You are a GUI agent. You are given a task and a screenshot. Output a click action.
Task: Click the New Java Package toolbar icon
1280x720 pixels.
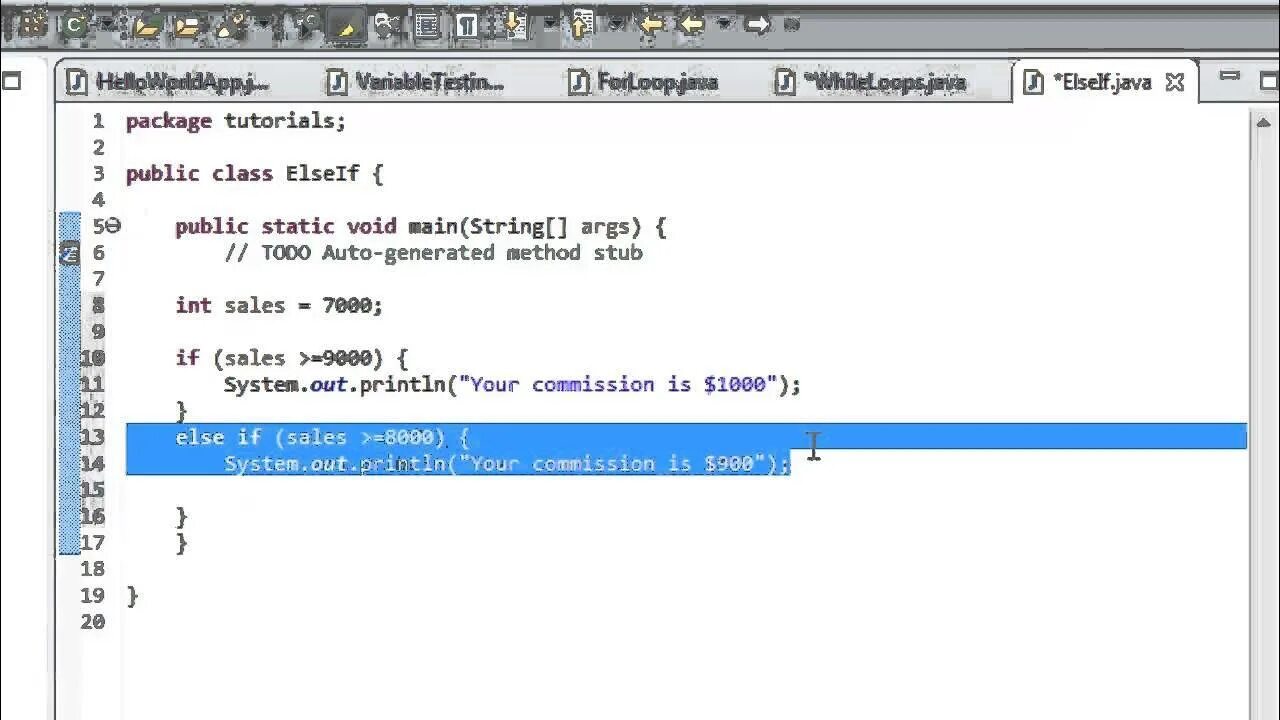[x=33, y=24]
